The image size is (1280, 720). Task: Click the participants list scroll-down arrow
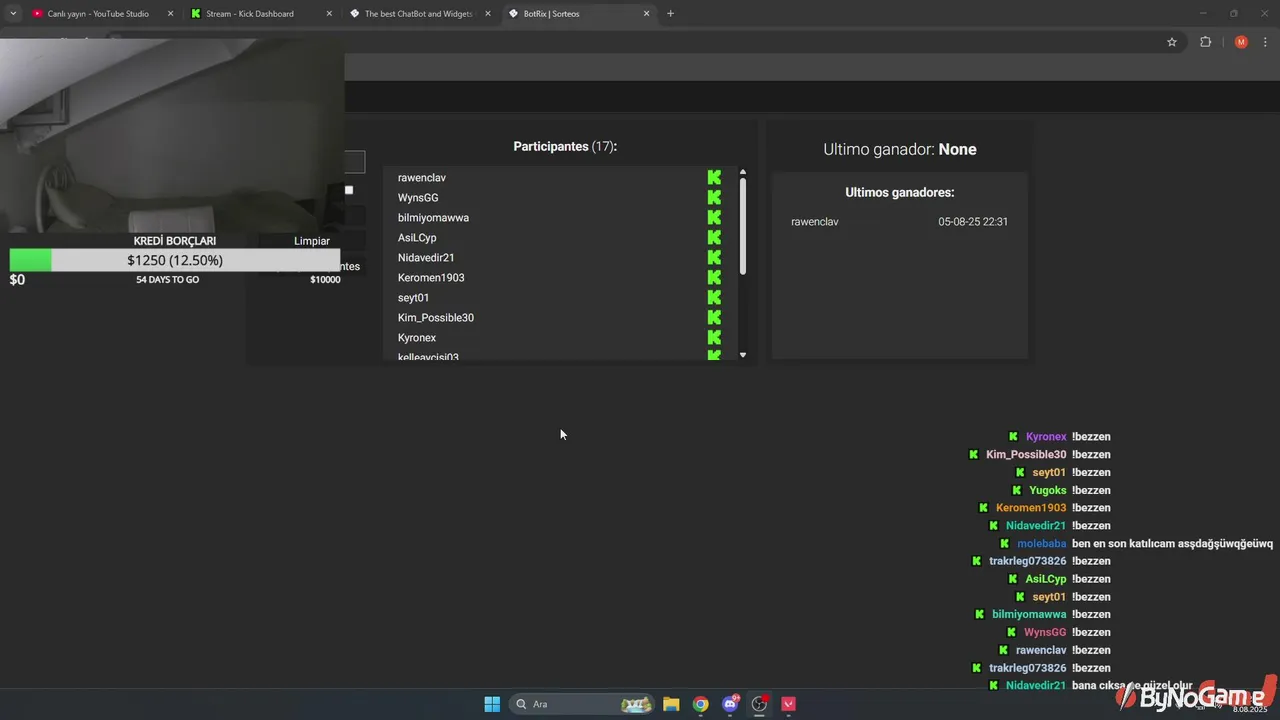(x=742, y=355)
